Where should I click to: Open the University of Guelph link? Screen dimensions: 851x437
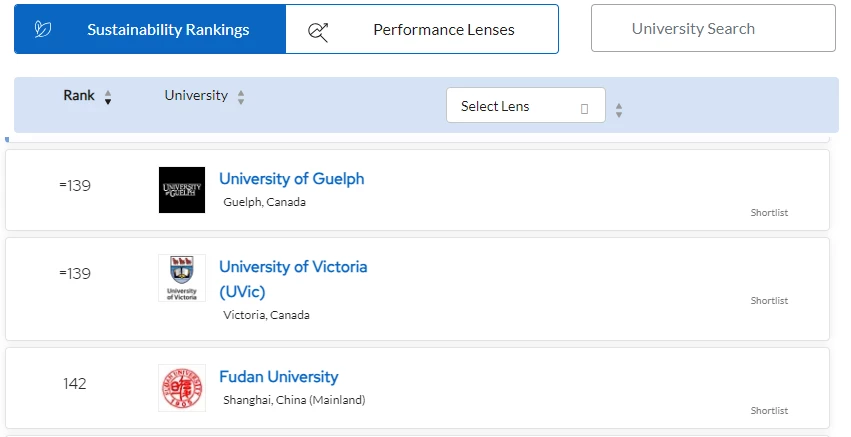click(x=291, y=179)
